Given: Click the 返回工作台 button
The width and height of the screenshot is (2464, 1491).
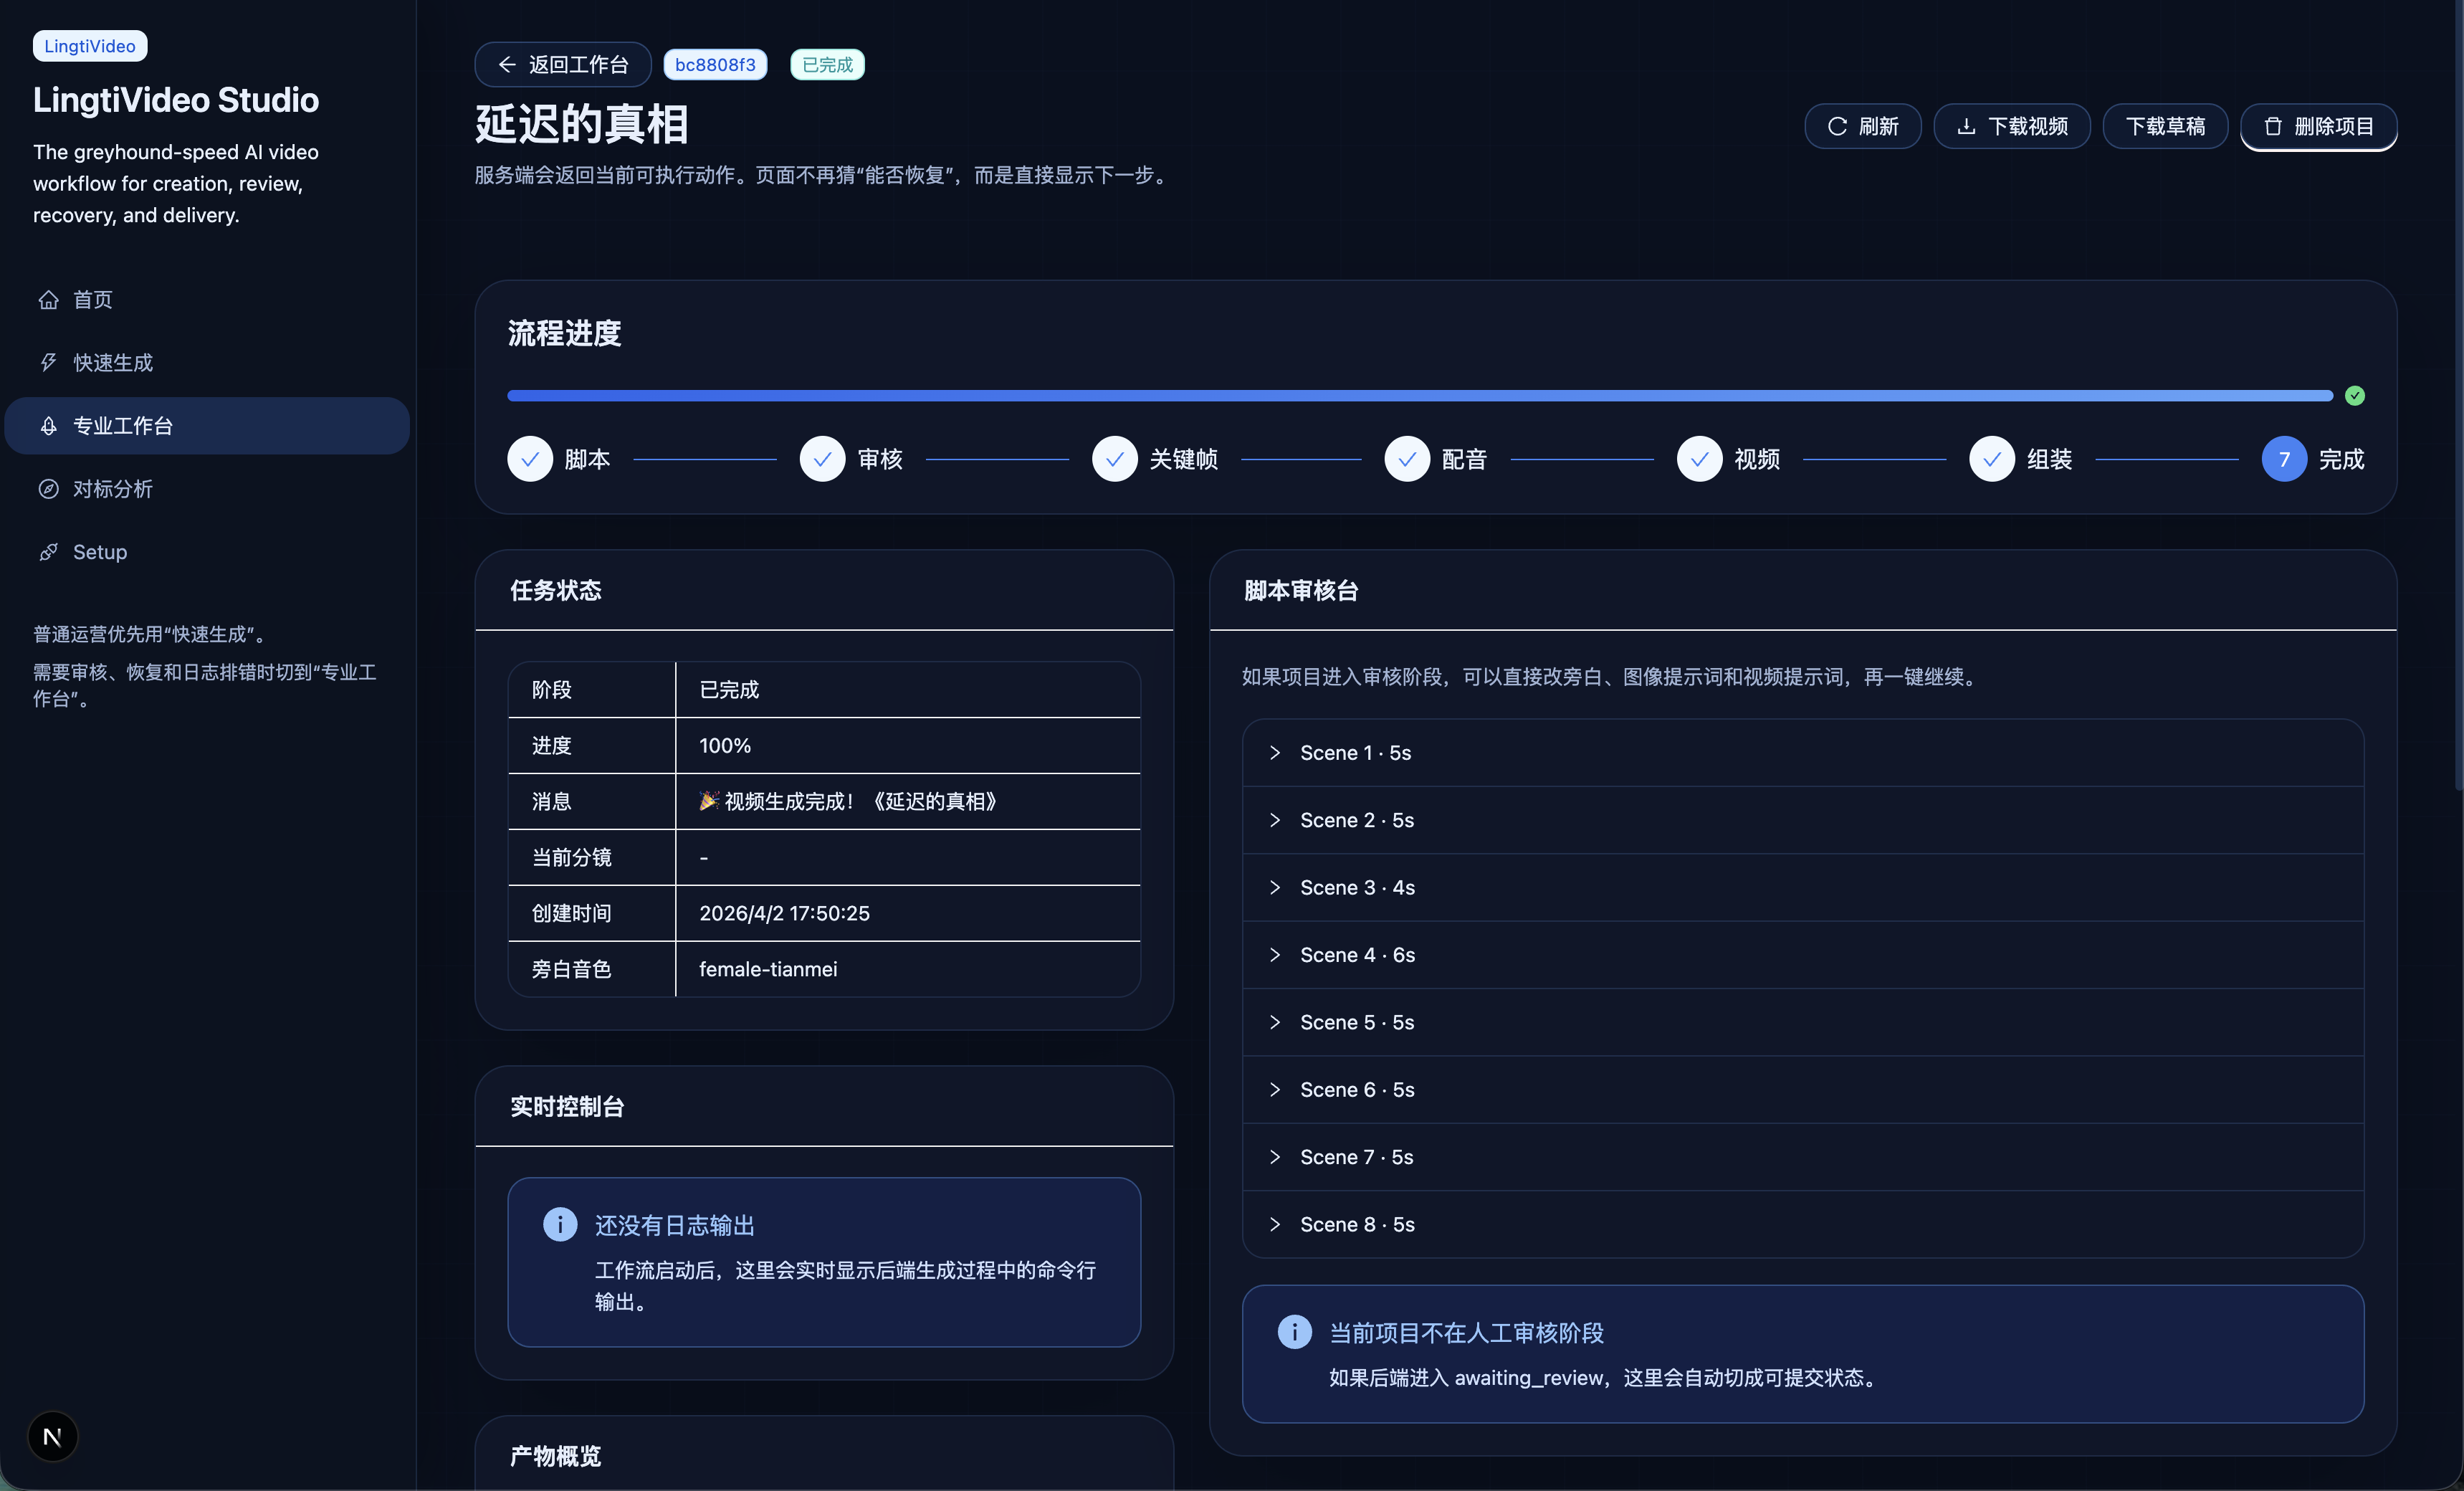Looking at the screenshot, I should click(x=563, y=65).
